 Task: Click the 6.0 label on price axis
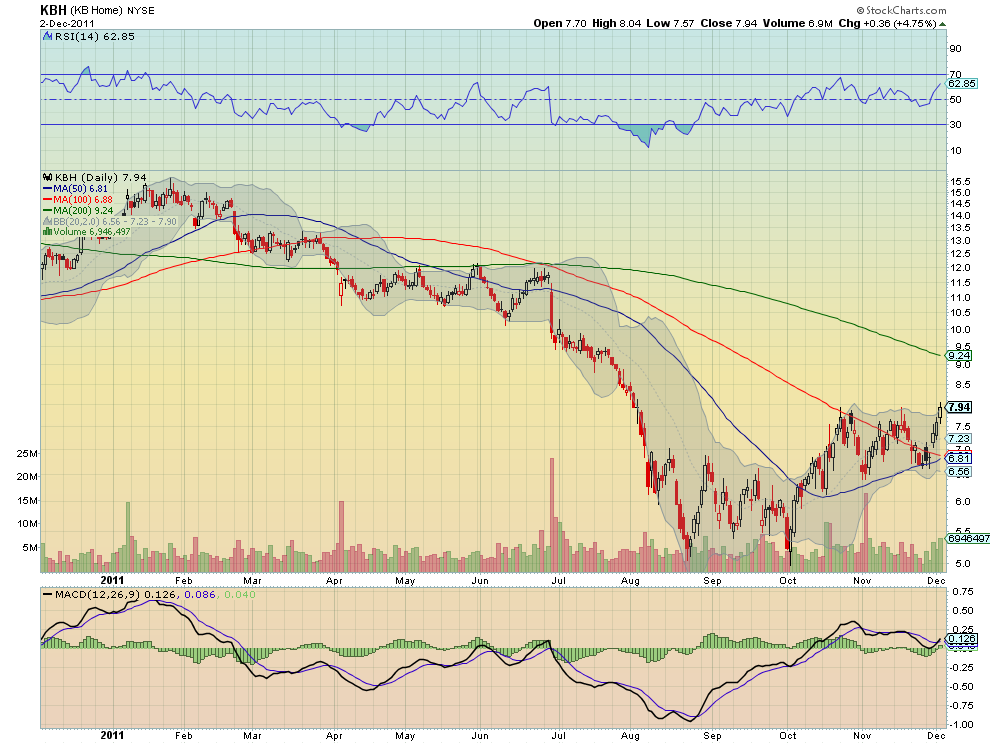(963, 501)
